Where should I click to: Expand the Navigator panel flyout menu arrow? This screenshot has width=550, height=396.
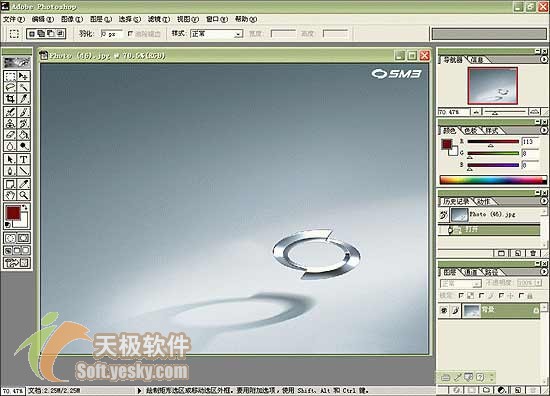click(544, 60)
